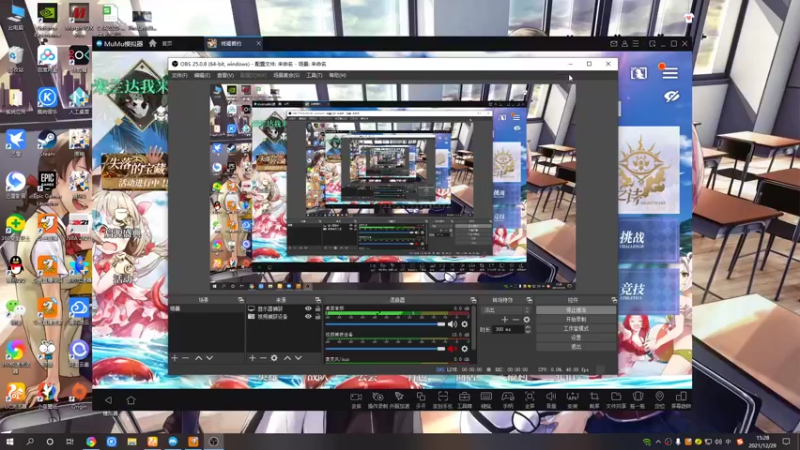Click the audio mixer vertical scrollbar
Screen dimensions: 800x450
click(474, 329)
